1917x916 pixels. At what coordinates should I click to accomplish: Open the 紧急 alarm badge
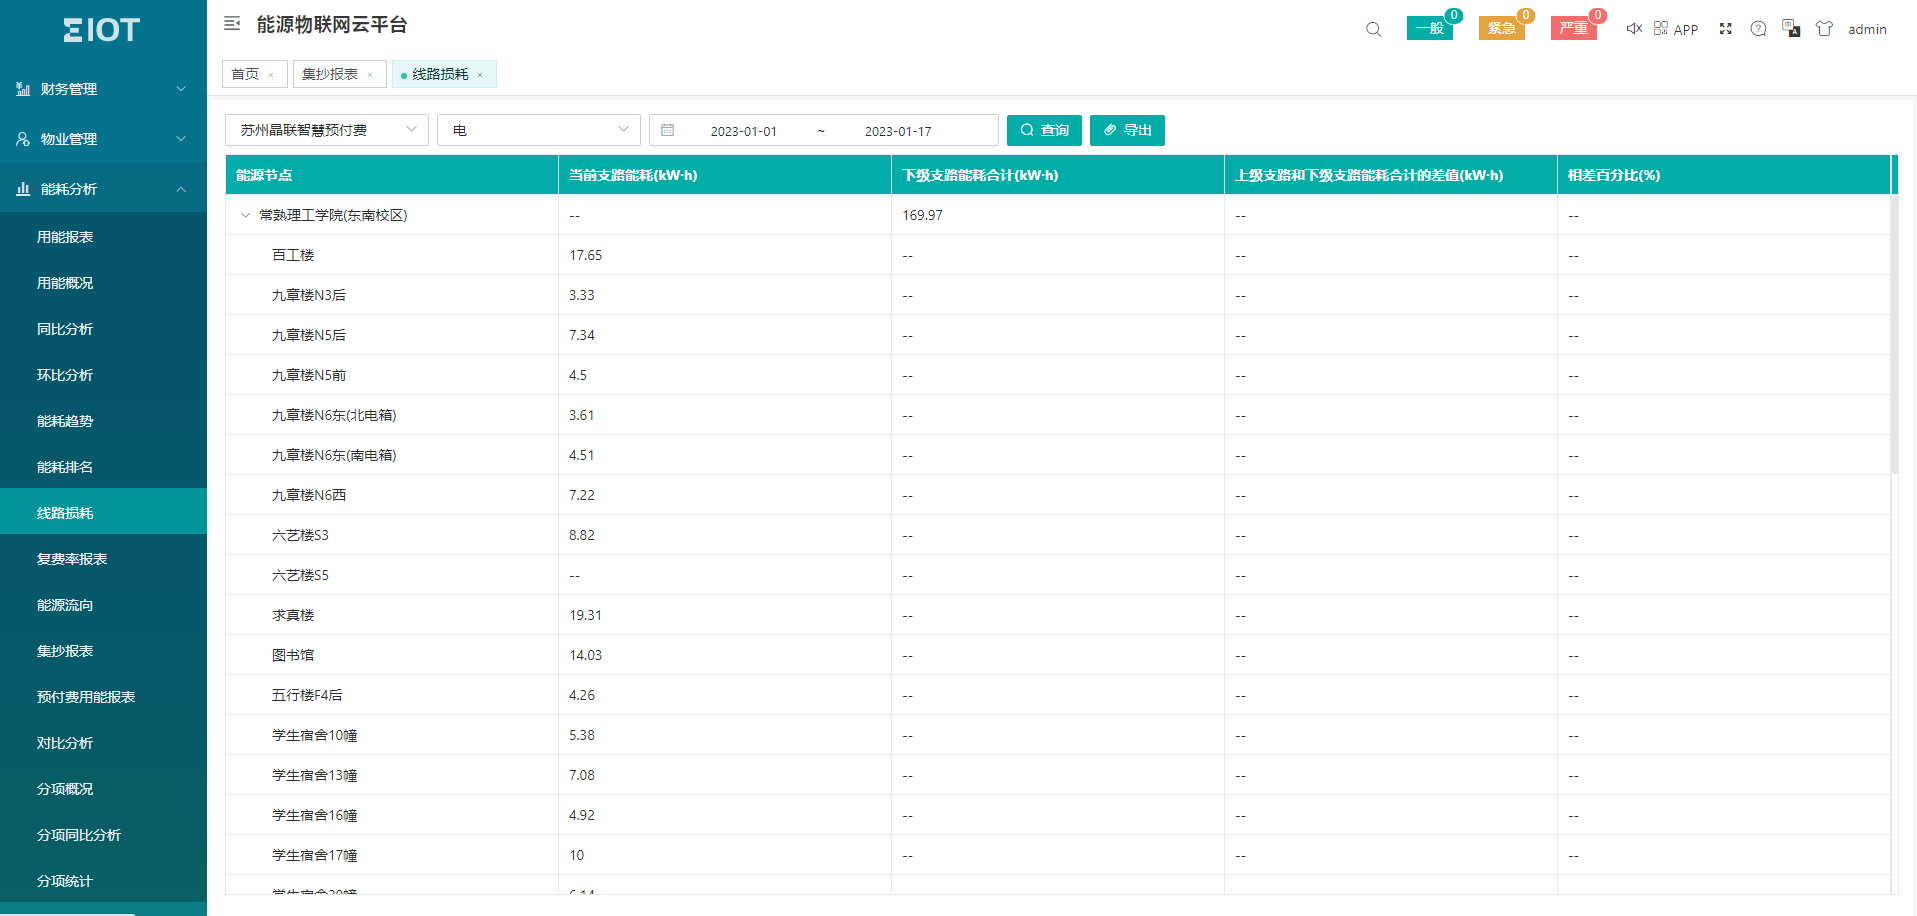(x=1502, y=28)
